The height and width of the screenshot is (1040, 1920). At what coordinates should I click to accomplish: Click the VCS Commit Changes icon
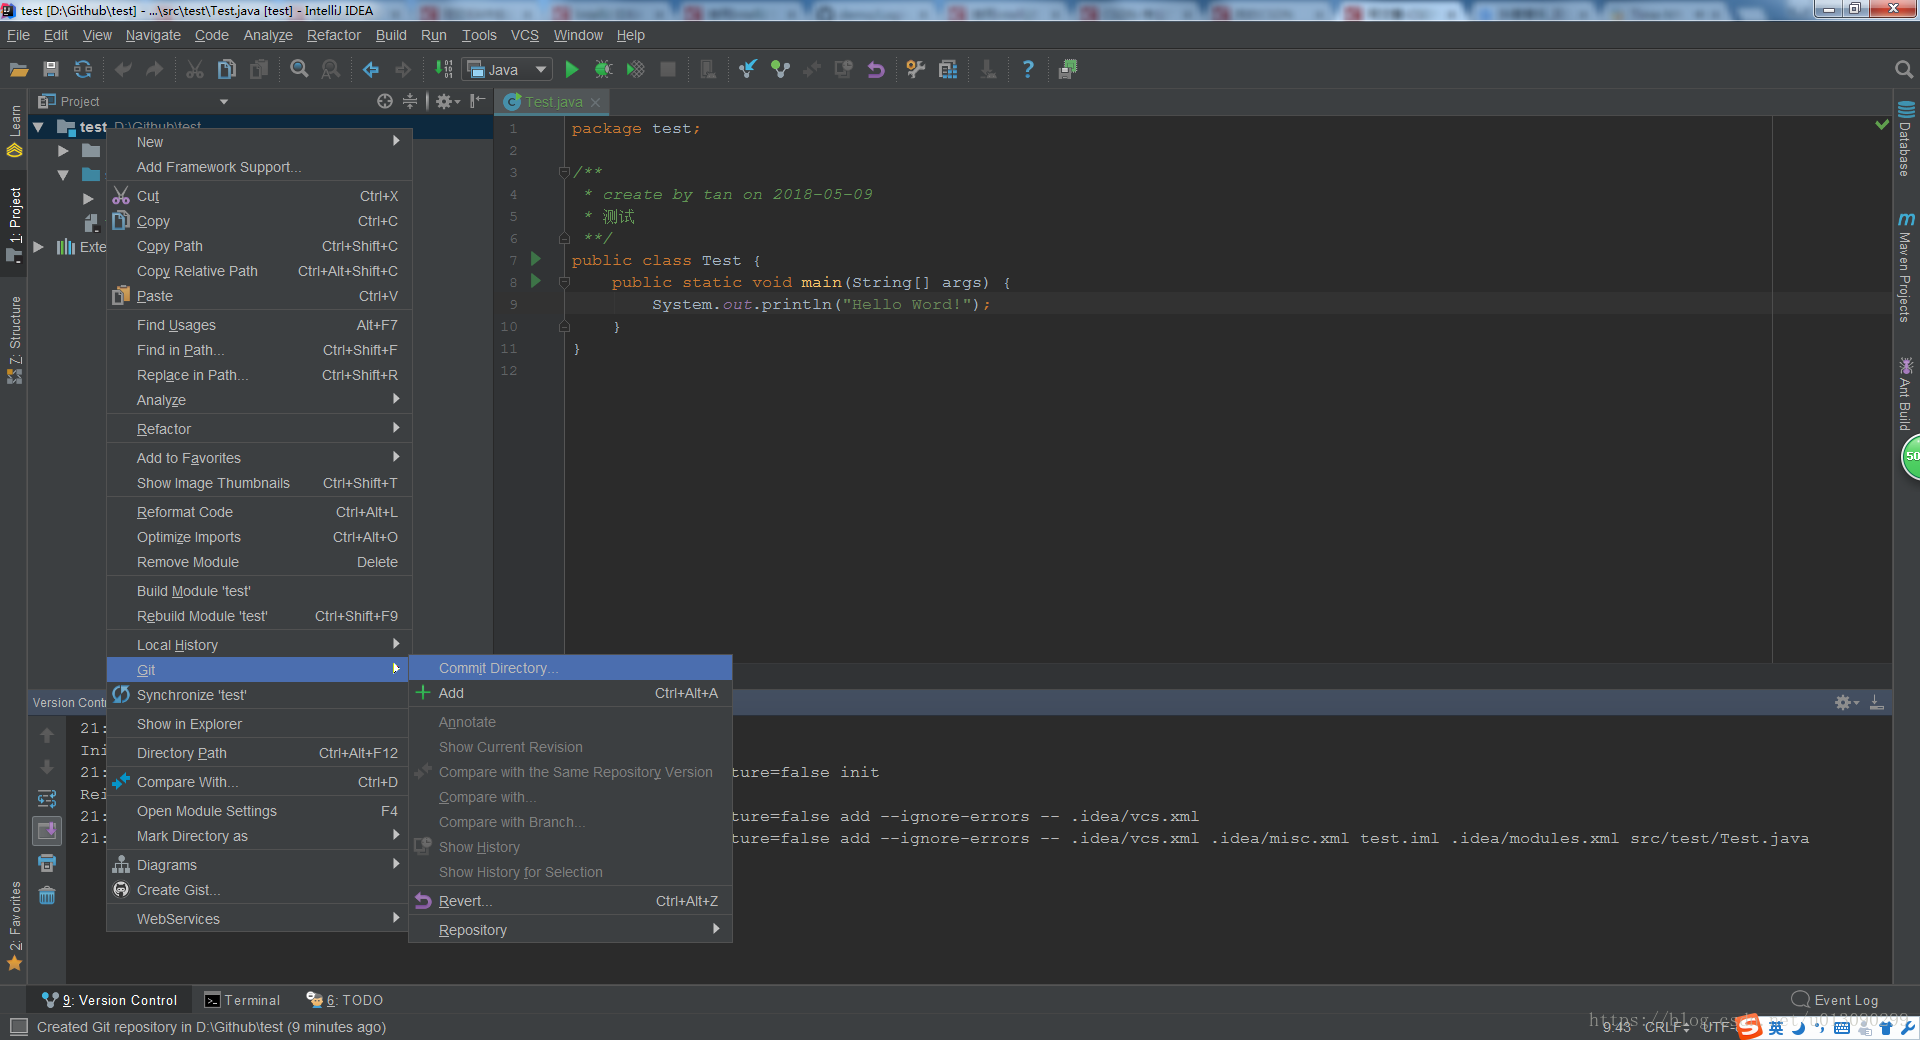tap(780, 70)
